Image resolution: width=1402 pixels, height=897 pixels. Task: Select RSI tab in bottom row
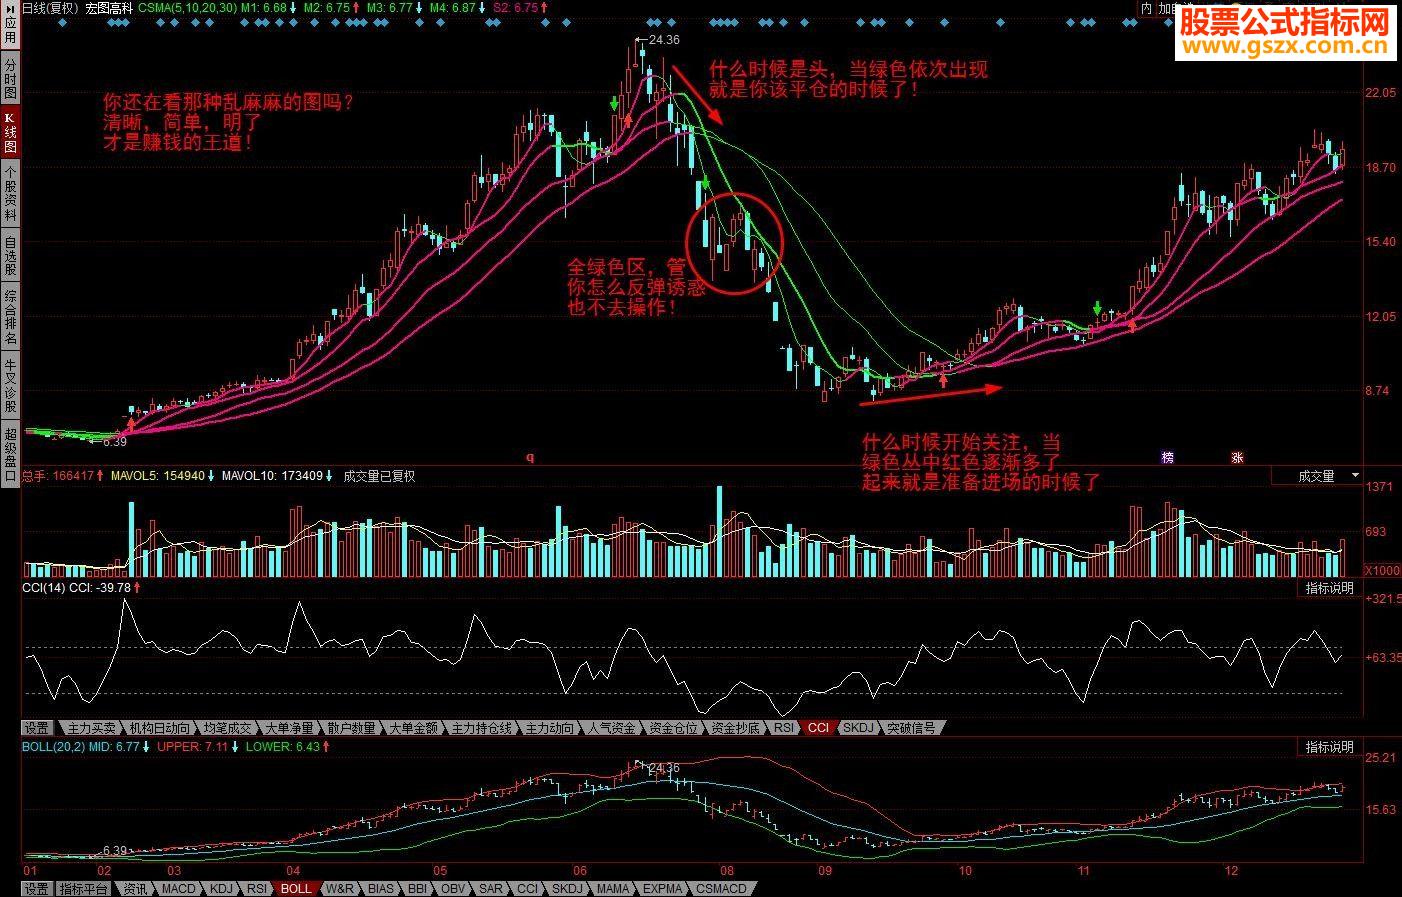257,889
